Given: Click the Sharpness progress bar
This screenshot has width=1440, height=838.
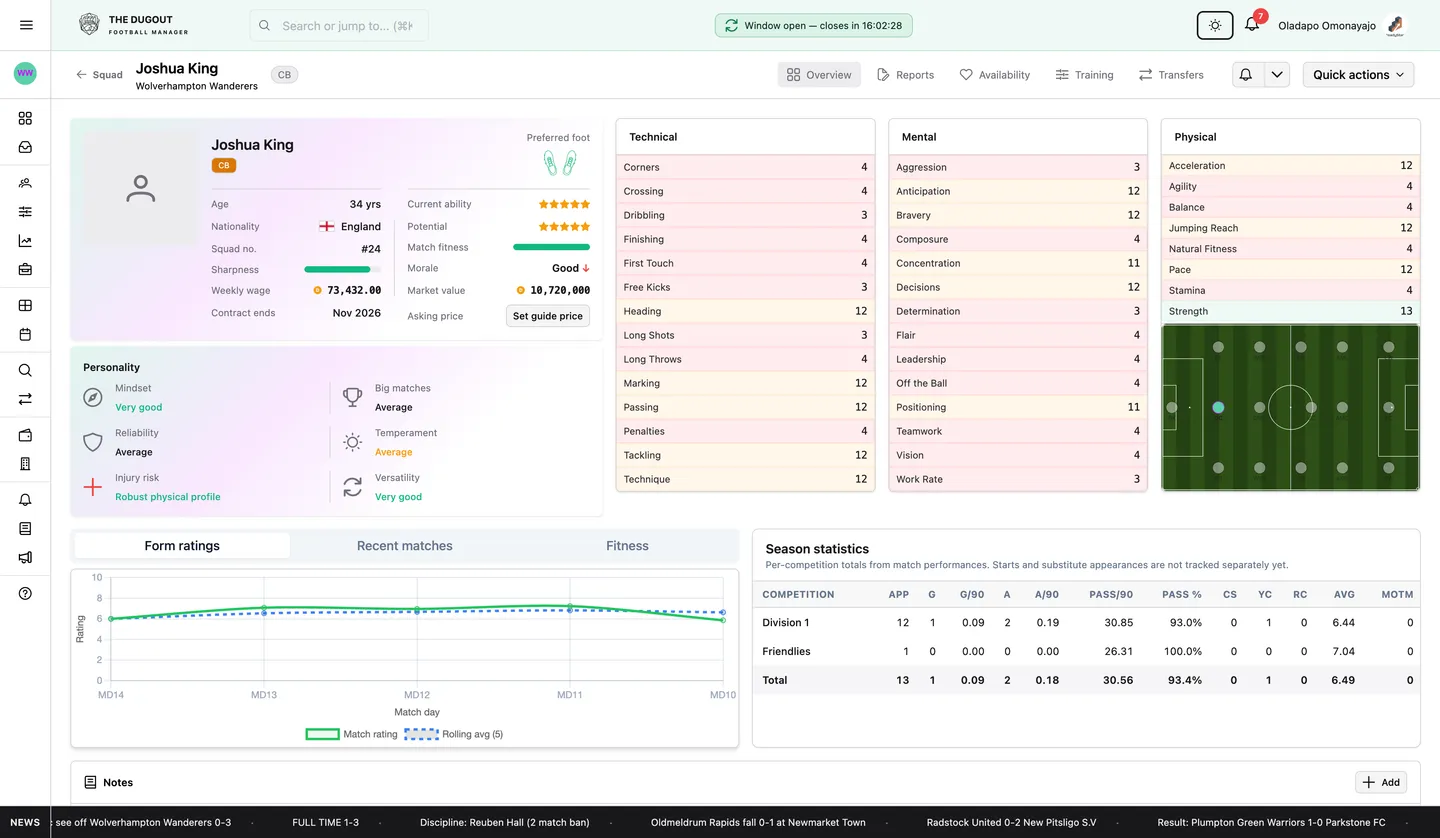Looking at the screenshot, I should point(342,269).
